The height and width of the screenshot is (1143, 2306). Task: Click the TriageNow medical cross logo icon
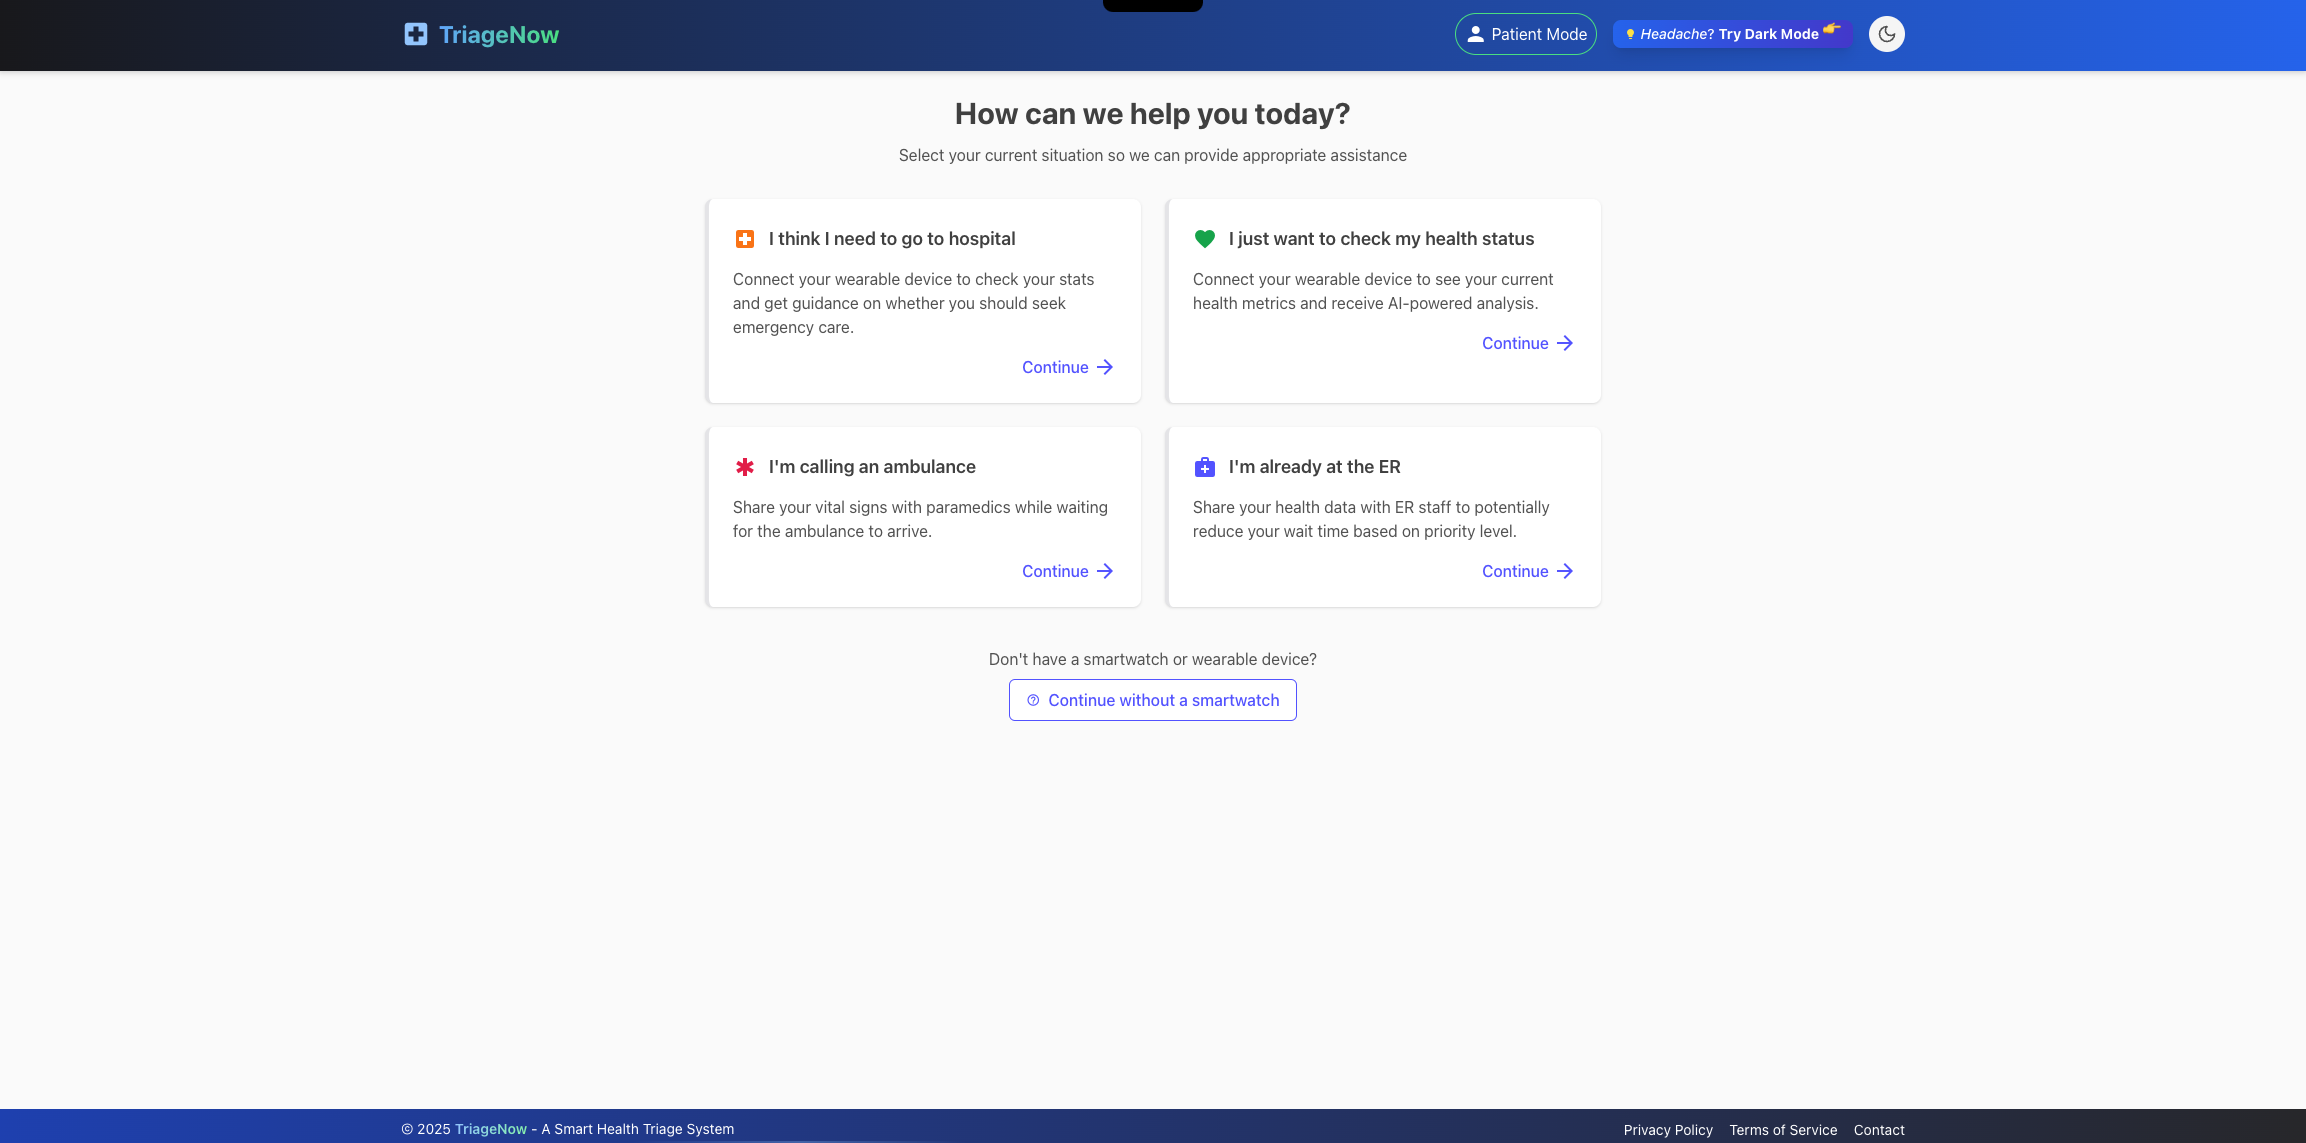tap(415, 35)
